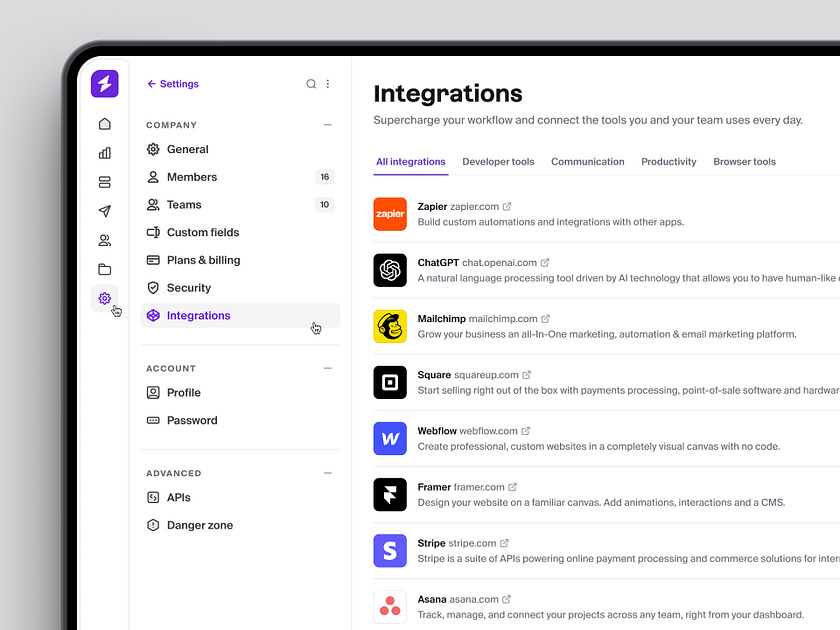The width and height of the screenshot is (840, 630).
Task: Click the paper plane send icon
Action: click(x=104, y=211)
